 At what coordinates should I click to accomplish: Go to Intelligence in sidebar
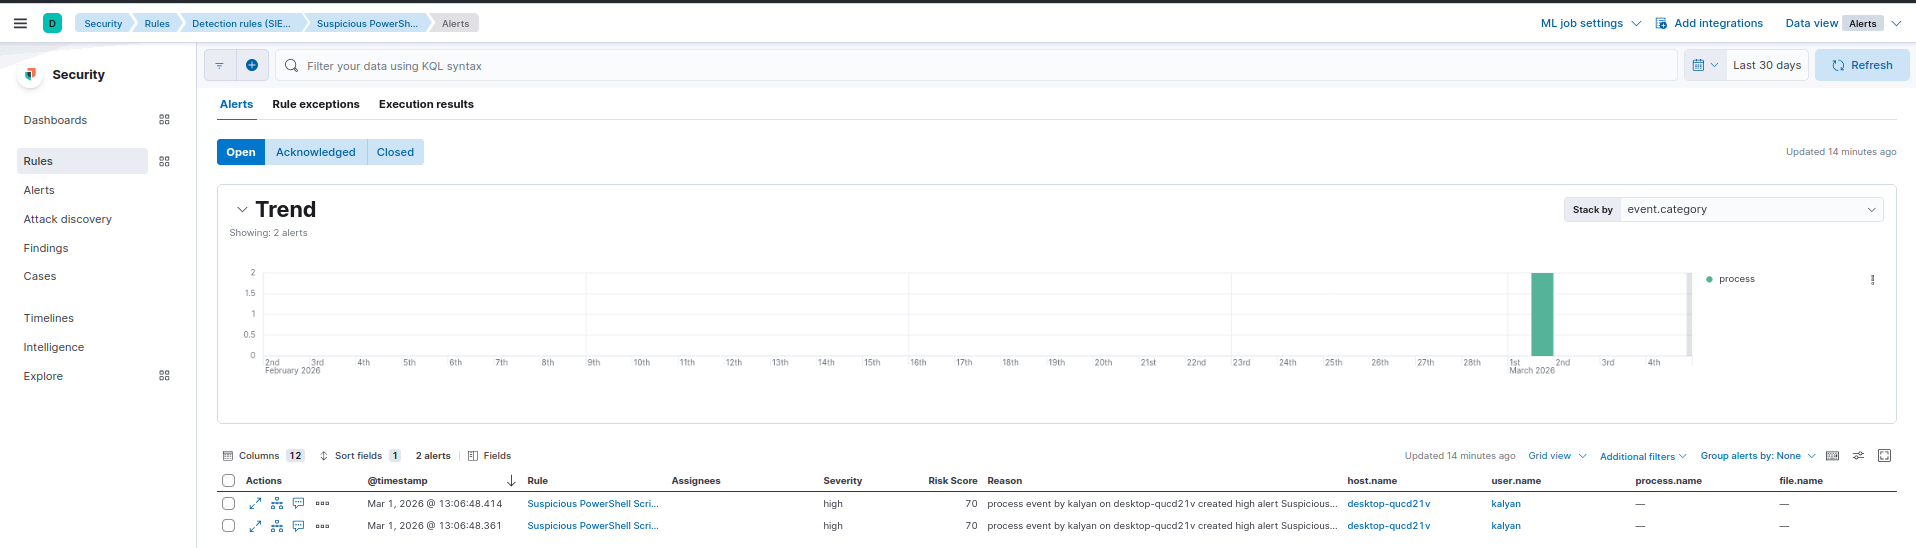(x=54, y=347)
